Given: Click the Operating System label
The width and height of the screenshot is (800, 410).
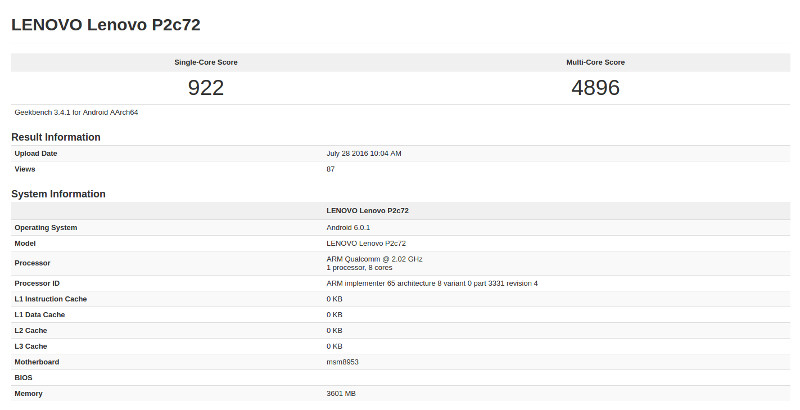Looking at the screenshot, I should pos(46,227).
